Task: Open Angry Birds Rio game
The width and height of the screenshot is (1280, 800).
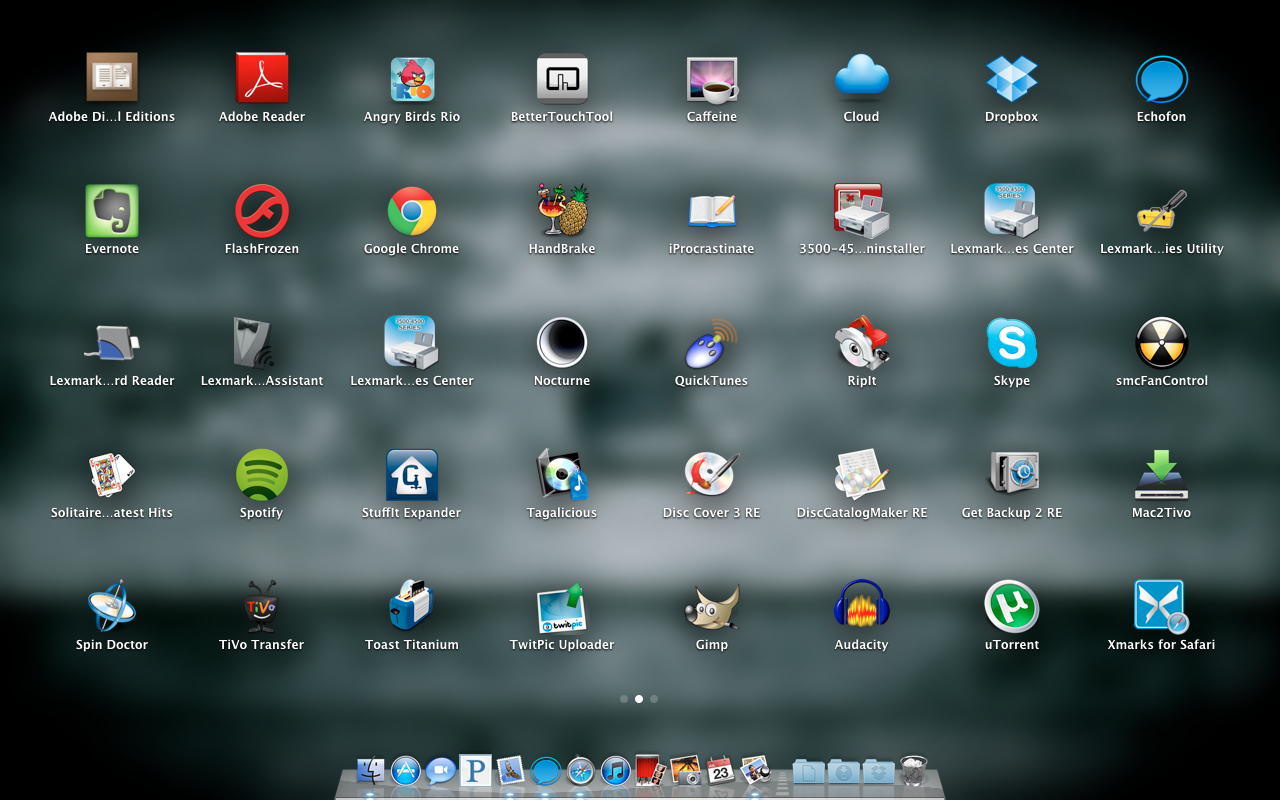Action: (x=412, y=78)
